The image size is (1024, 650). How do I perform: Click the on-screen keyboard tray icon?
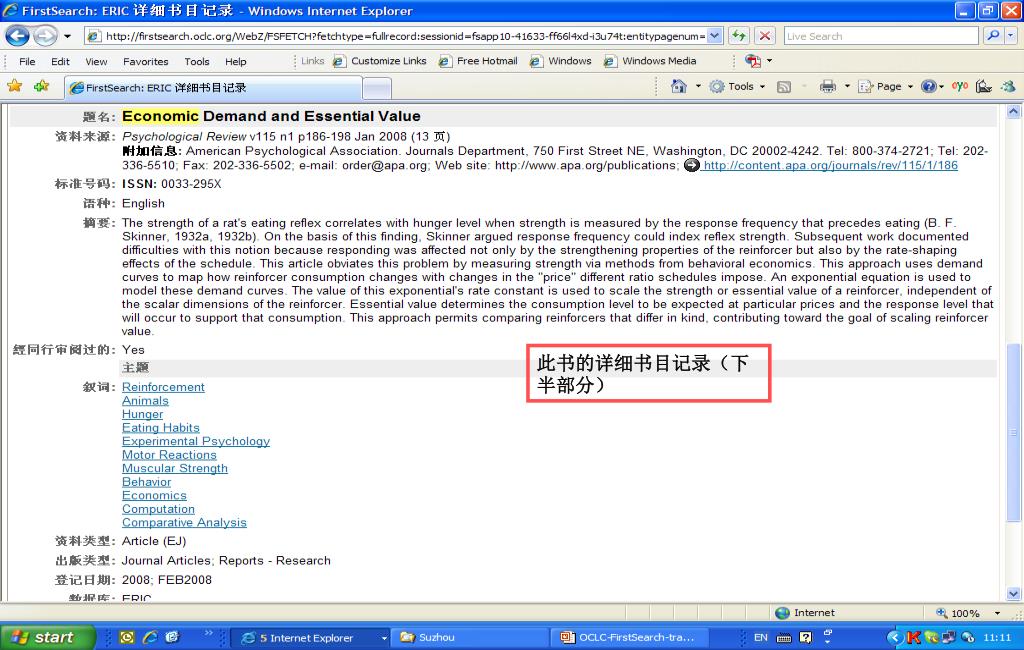pos(784,638)
